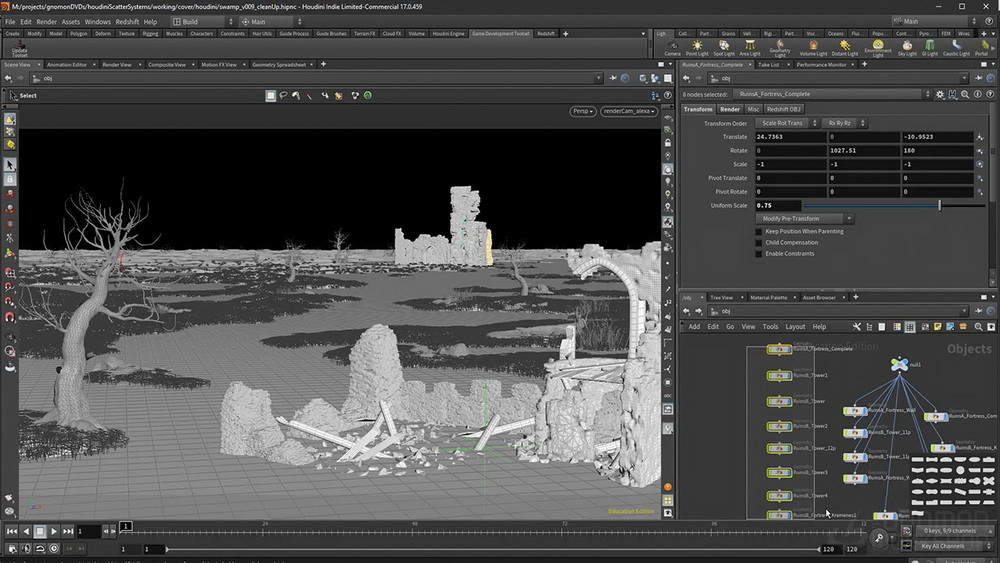1000x563 pixels.
Task: Open network editor Layout menu
Action: (x=795, y=326)
